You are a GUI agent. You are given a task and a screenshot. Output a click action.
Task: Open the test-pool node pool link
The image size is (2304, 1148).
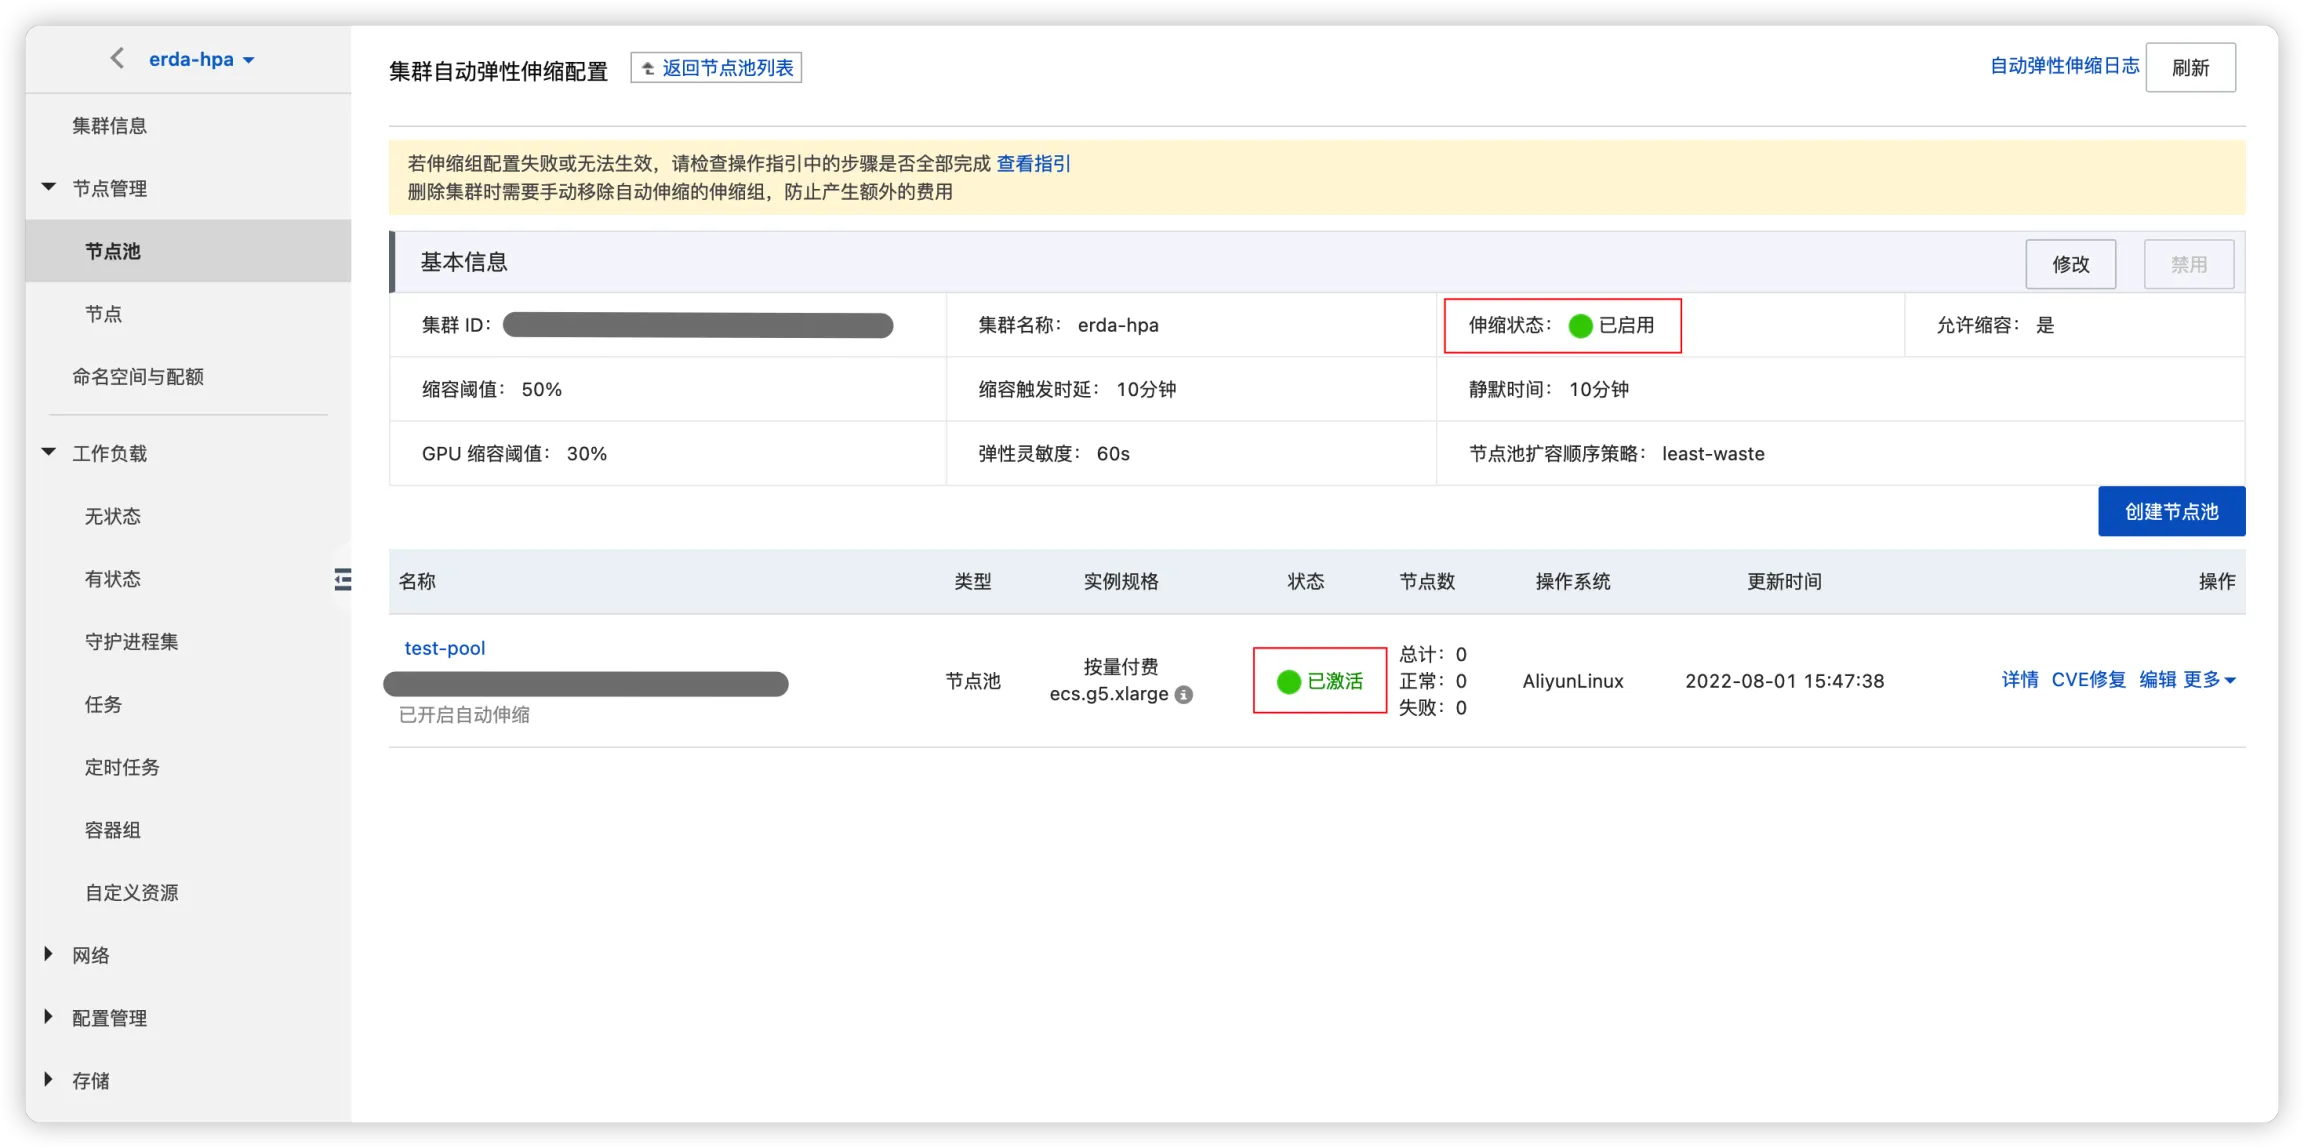(445, 648)
